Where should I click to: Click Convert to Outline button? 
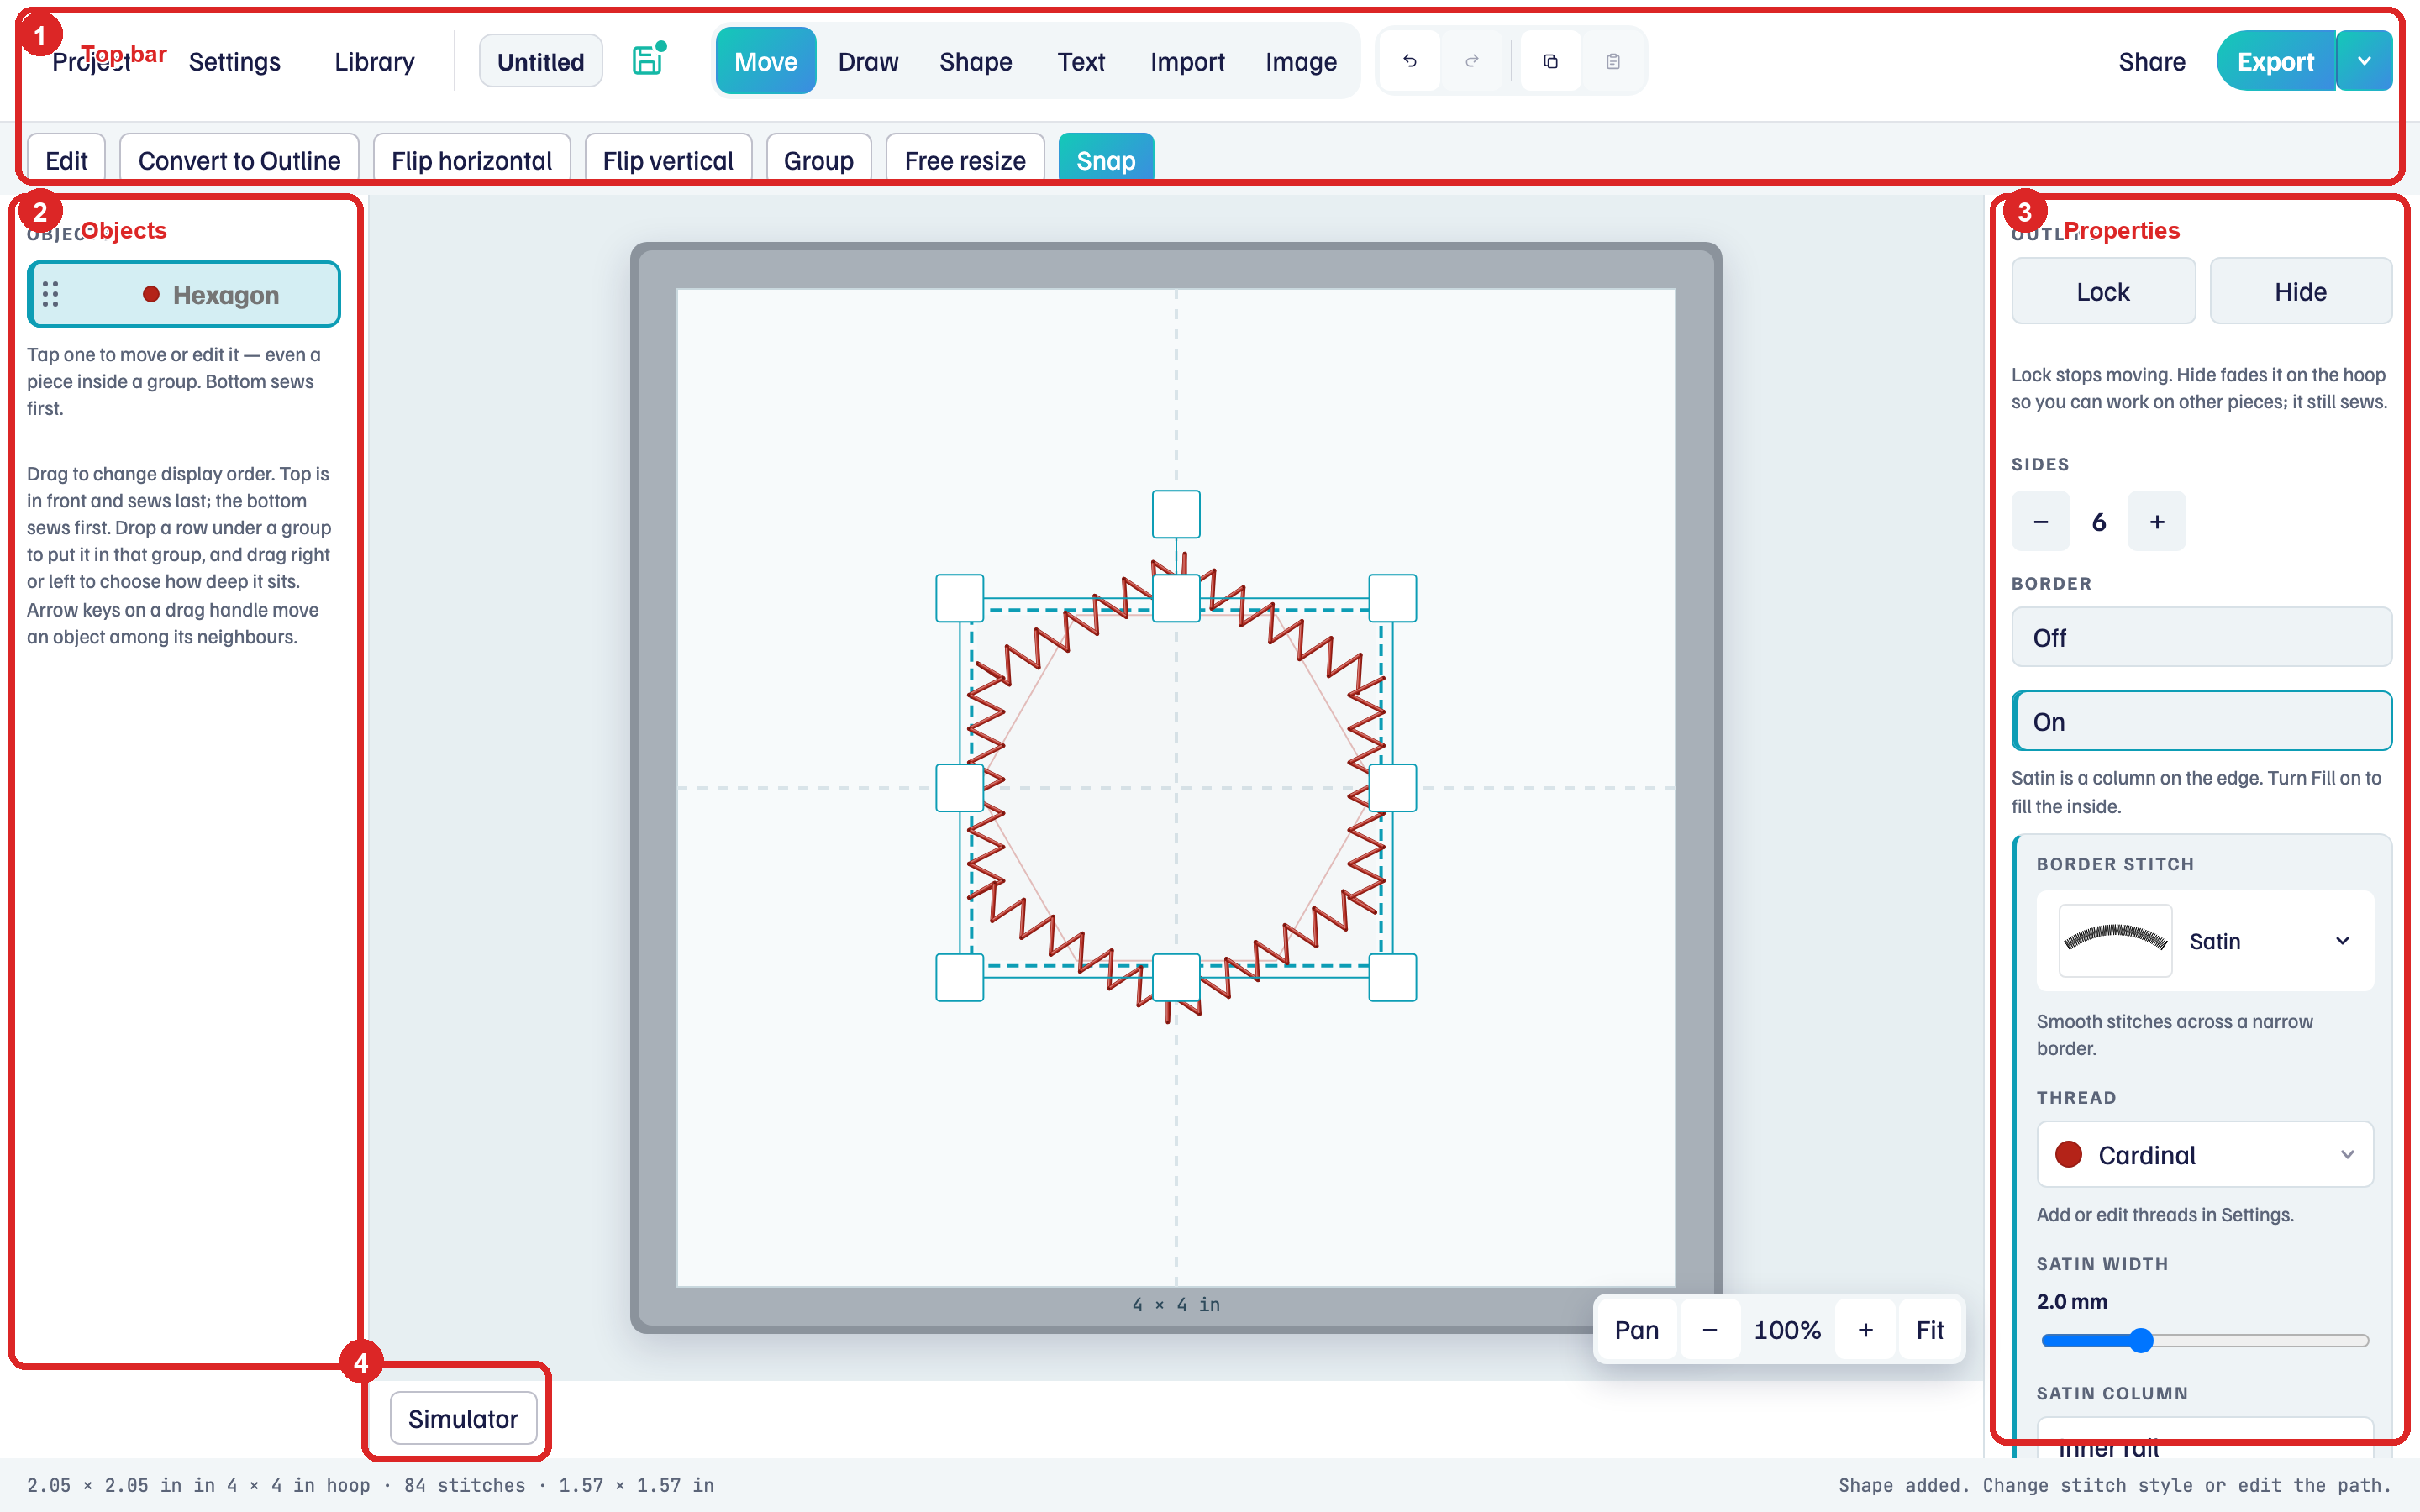coord(239,160)
